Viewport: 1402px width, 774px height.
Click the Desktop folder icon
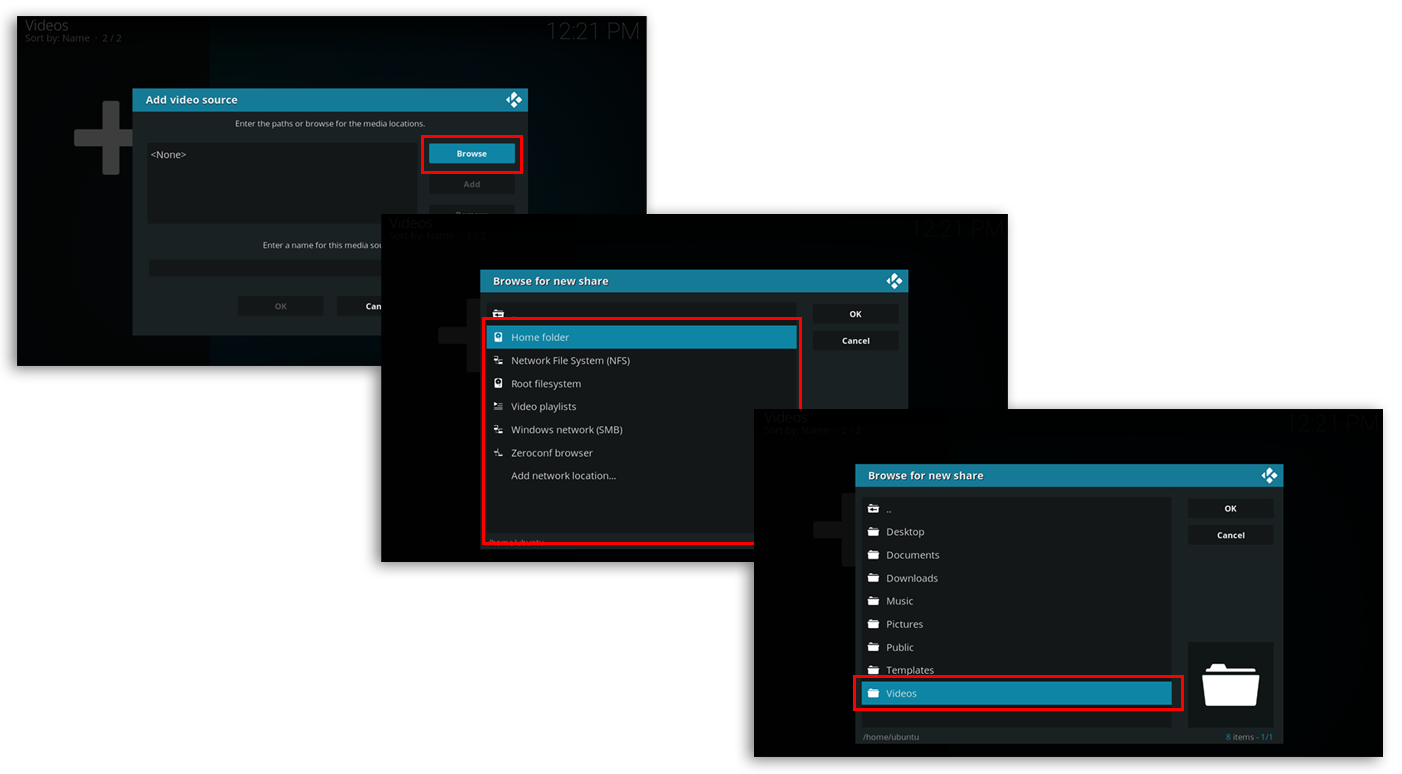pos(873,532)
